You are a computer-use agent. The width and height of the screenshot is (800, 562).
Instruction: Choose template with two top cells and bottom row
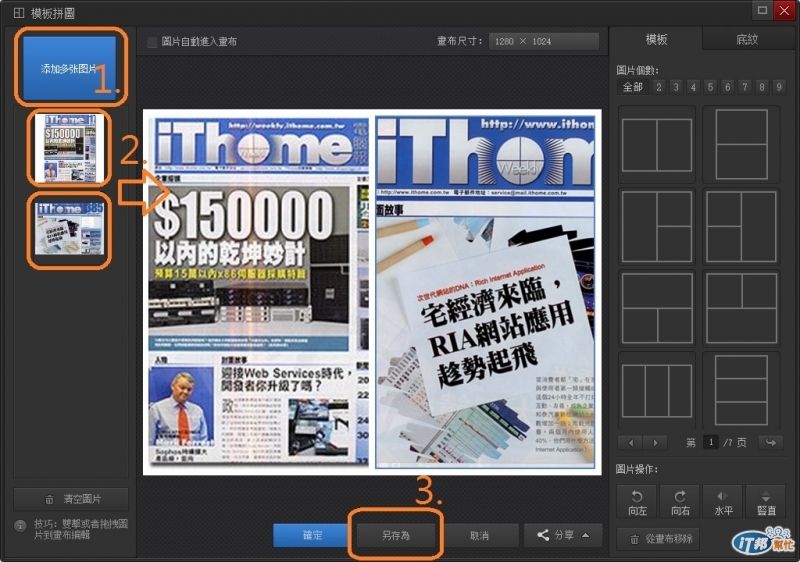[x=741, y=309]
